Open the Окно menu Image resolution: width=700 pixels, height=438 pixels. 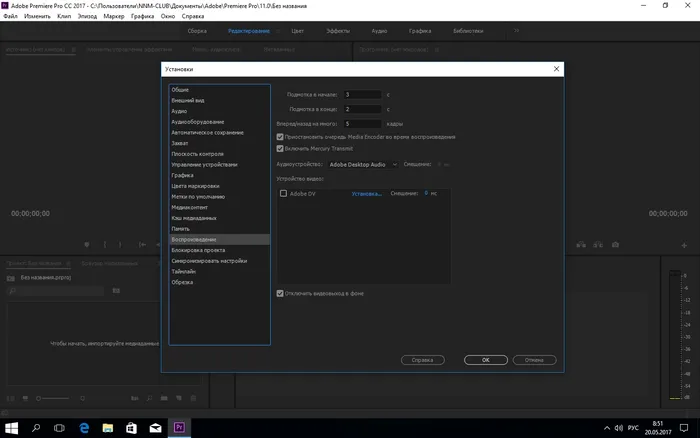click(168, 16)
